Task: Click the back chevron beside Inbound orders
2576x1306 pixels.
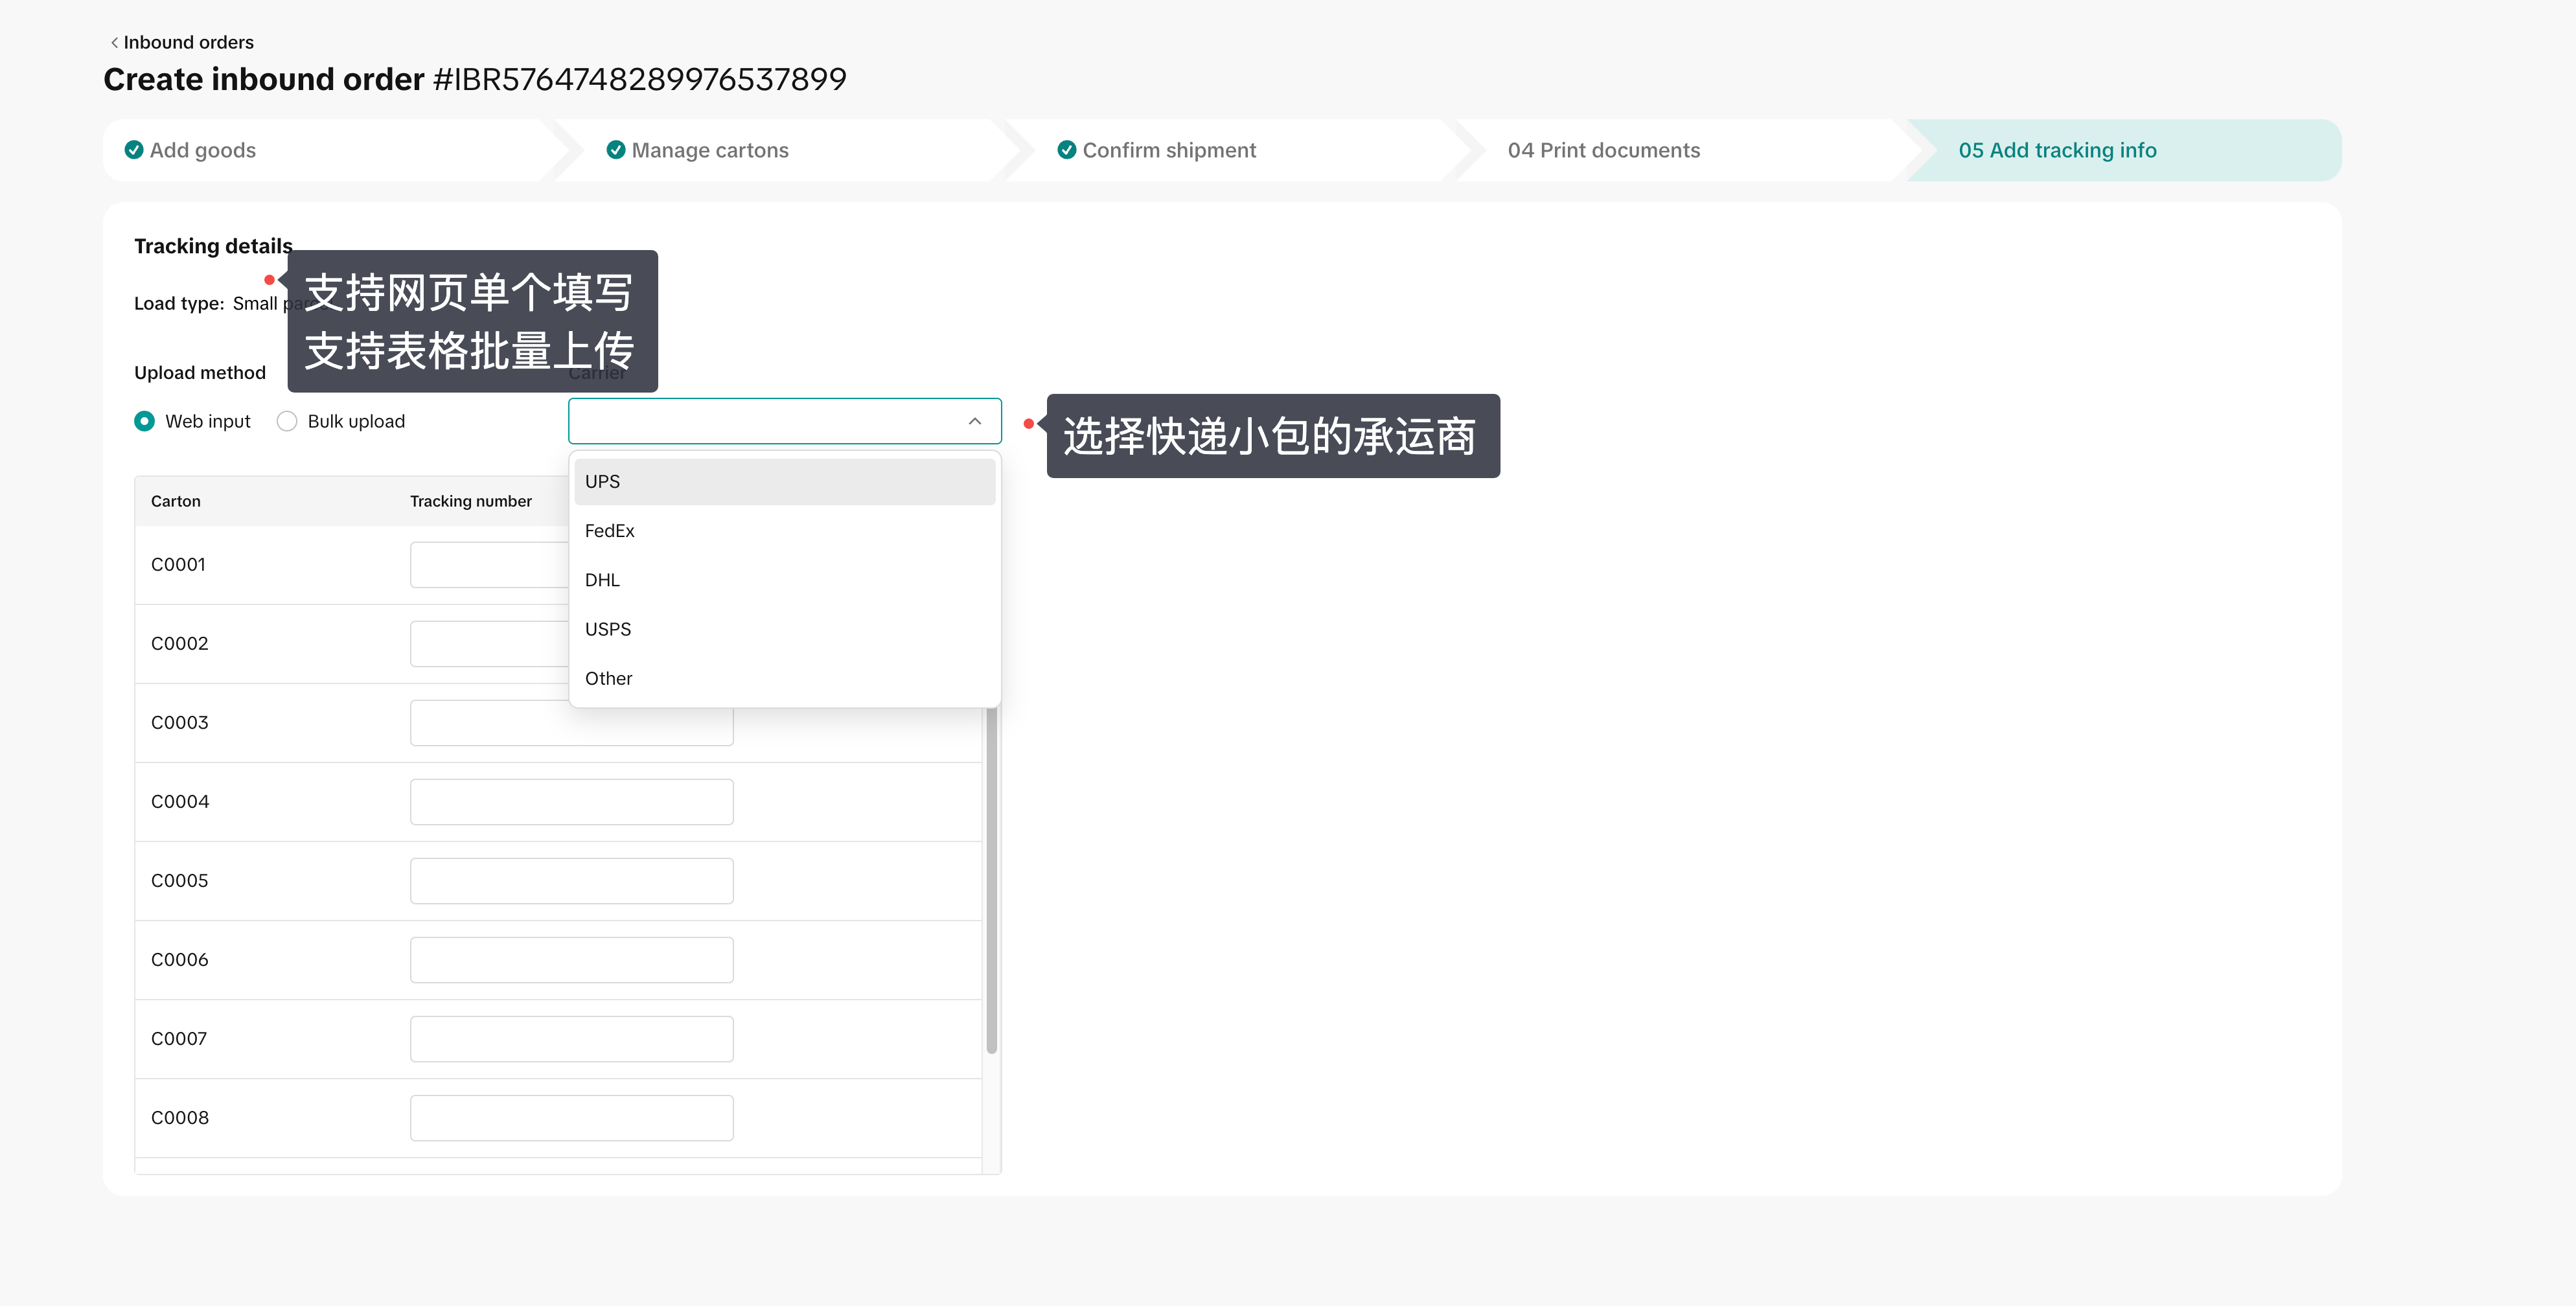Action: pyautogui.click(x=114, y=42)
